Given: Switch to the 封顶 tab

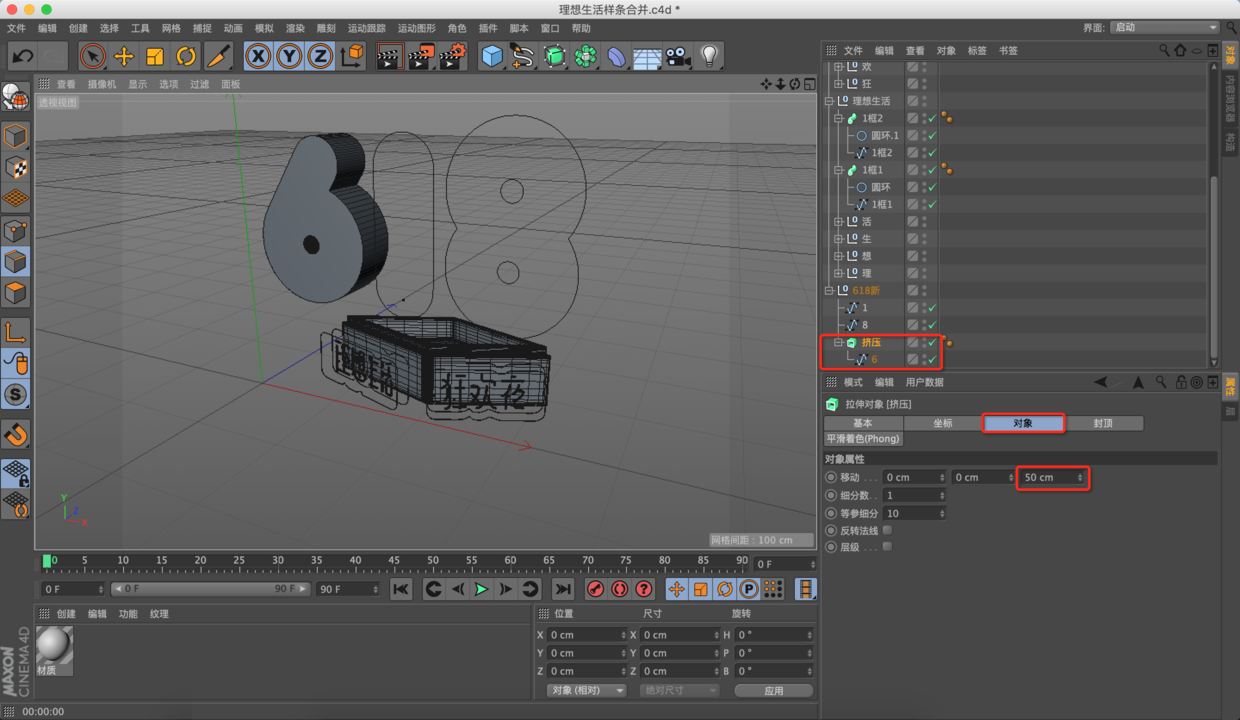Looking at the screenshot, I should (1103, 423).
